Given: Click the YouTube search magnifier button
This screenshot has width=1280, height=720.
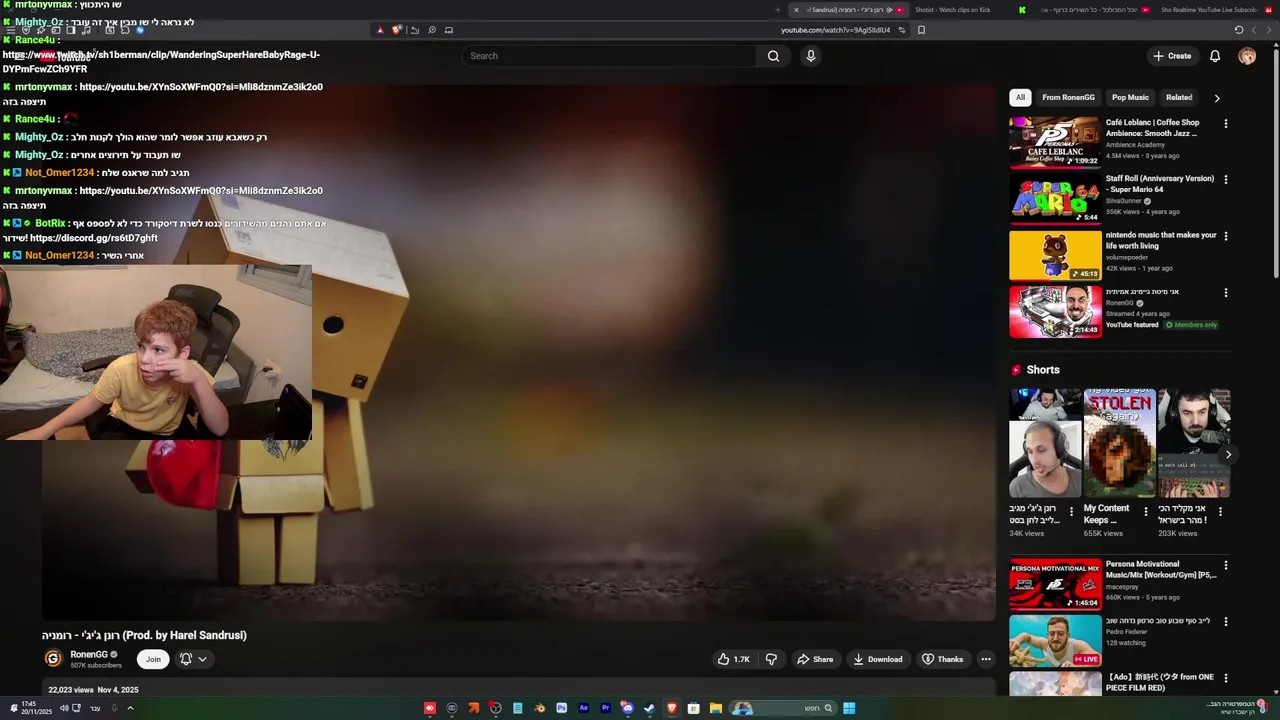Looking at the screenshot, I should 773,56.
